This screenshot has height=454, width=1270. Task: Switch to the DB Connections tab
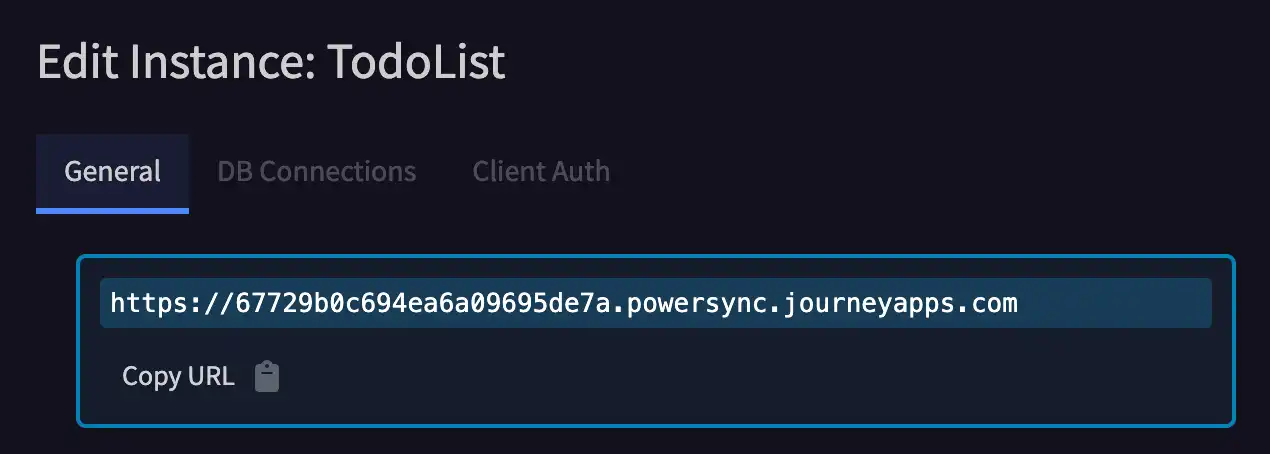click(316, 172)
